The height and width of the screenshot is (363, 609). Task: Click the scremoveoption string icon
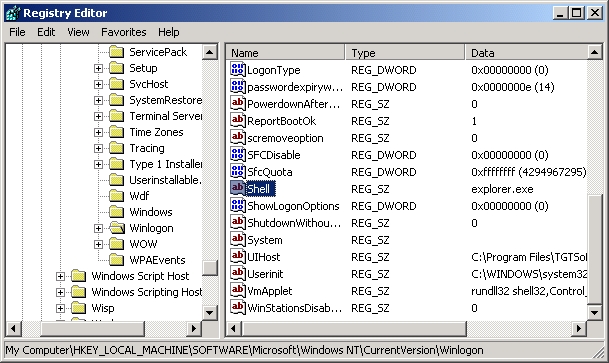pyautogui.click(x=238, y=138)
